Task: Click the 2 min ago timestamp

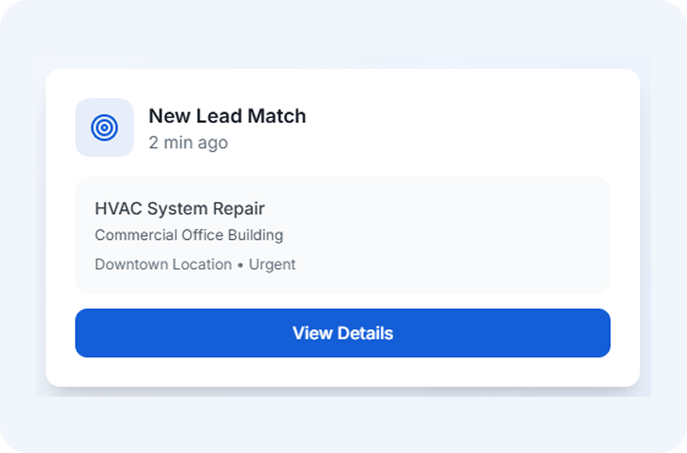Action: (188, 143)
